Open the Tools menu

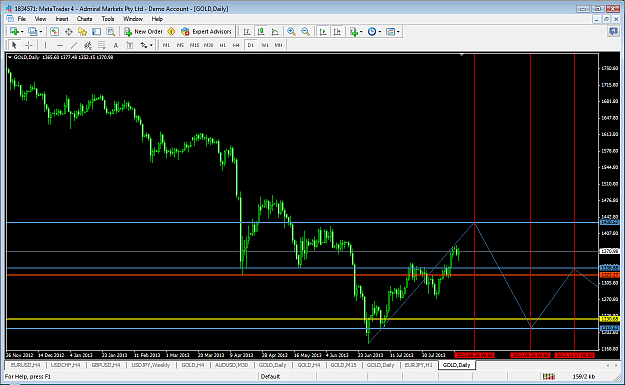(x=108, y=19)
